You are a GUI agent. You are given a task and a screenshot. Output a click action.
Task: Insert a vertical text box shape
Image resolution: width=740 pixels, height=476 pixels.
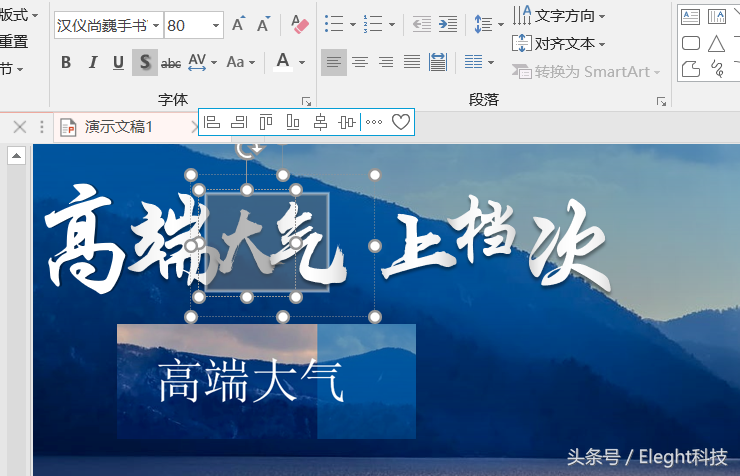[x=717, y=17]
